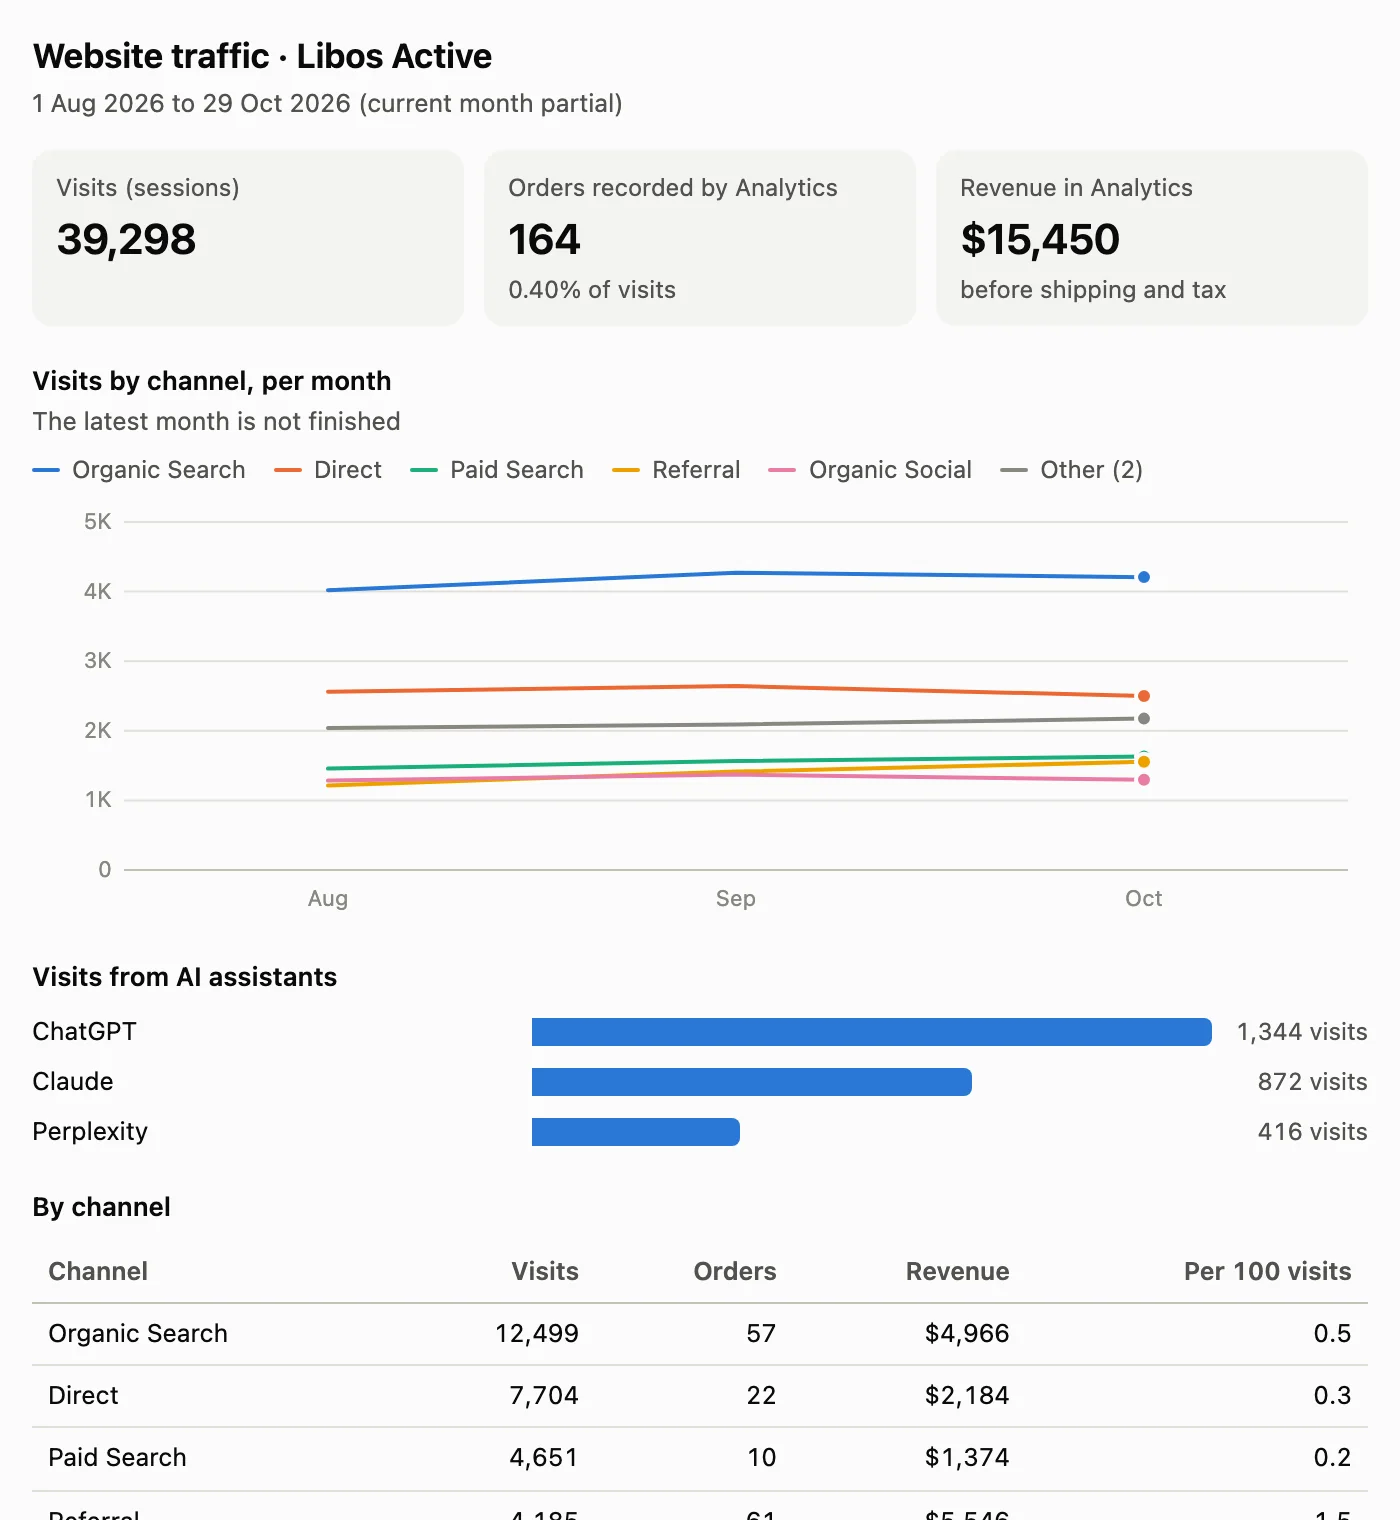This screenshot has width=1400, height=1520.
Task: Sort by the Per 100 visits header
Action: (x=1268, y=1271)
